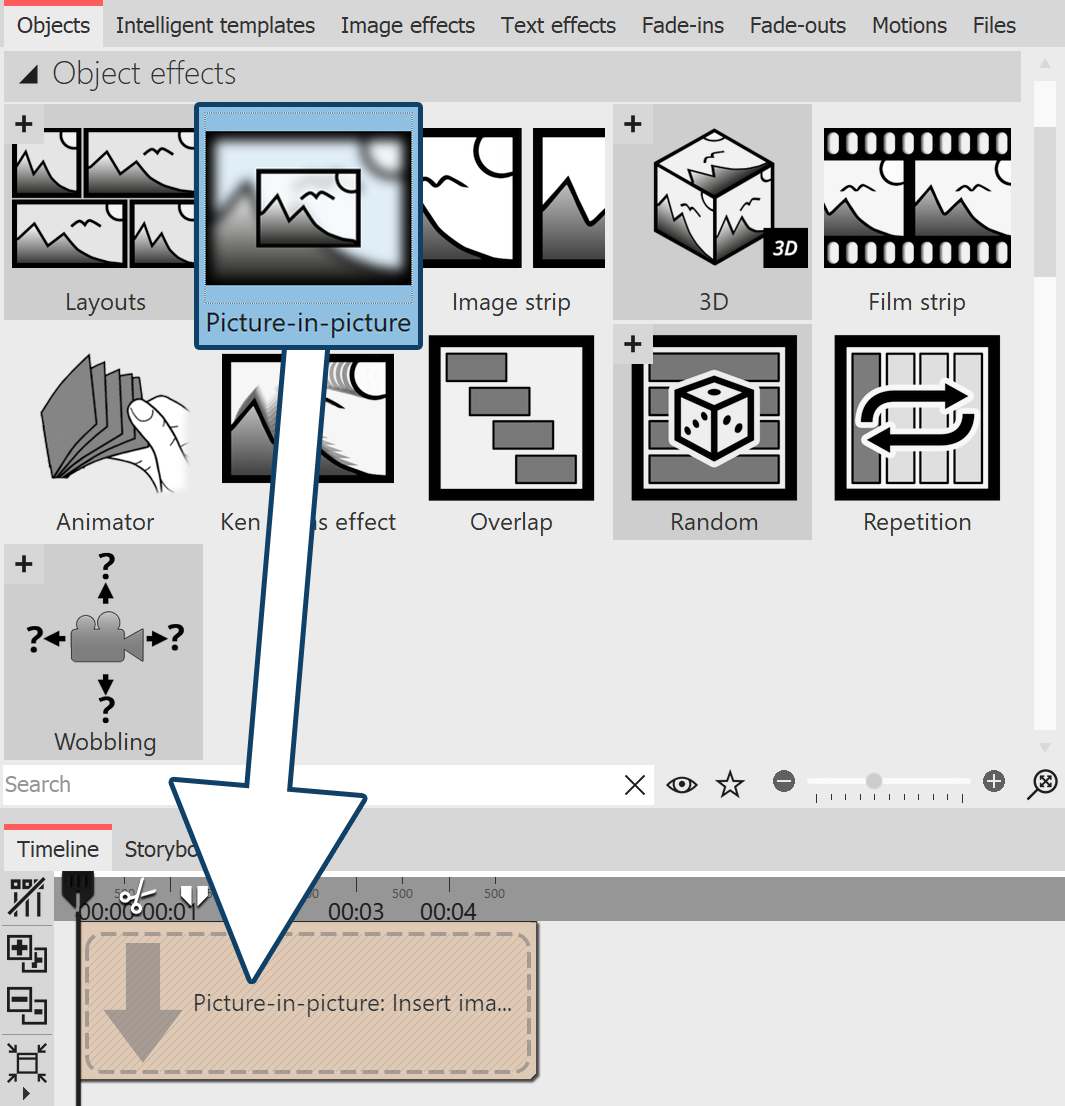Click the zoom-out minus icon
This screenshot has width=1065, height=1106.
point(784,782)
